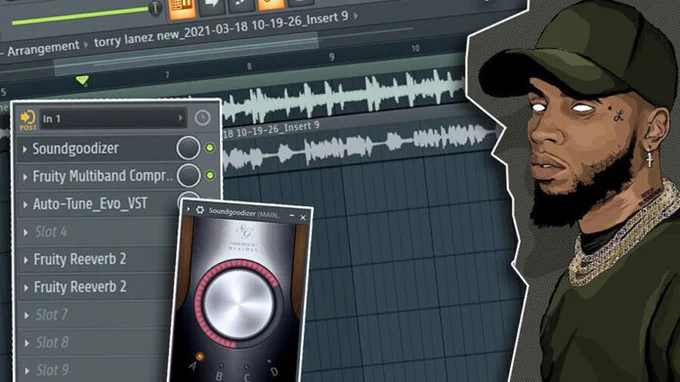The height and width of the screenshot is (382, 680).
Task: Open the first Fruity Reeverb 2 arrow menu
Action: point(26,260)
